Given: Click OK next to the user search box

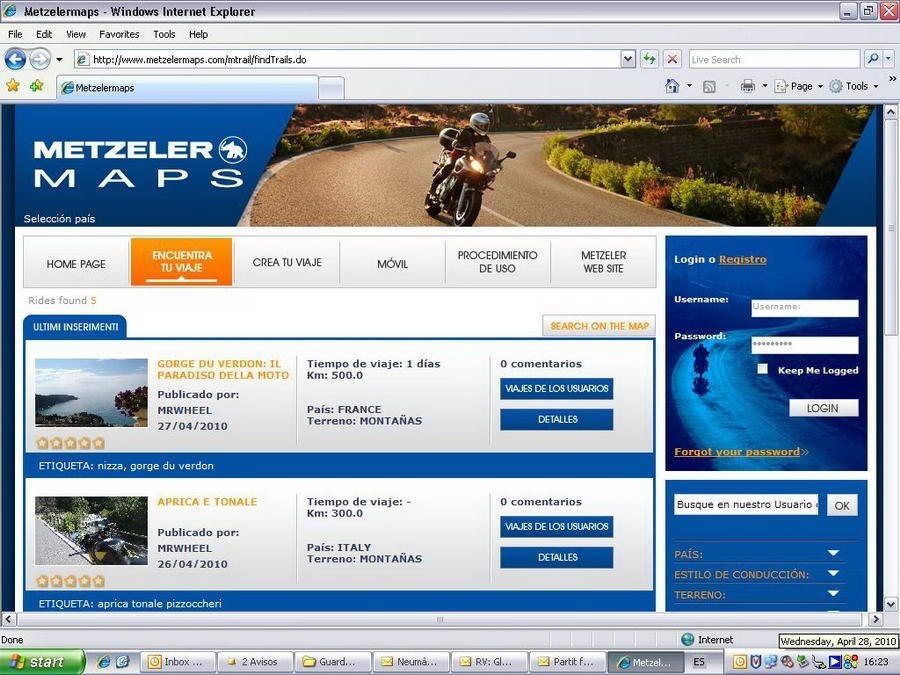Looking at the screenshot, I should coord(842,506).
